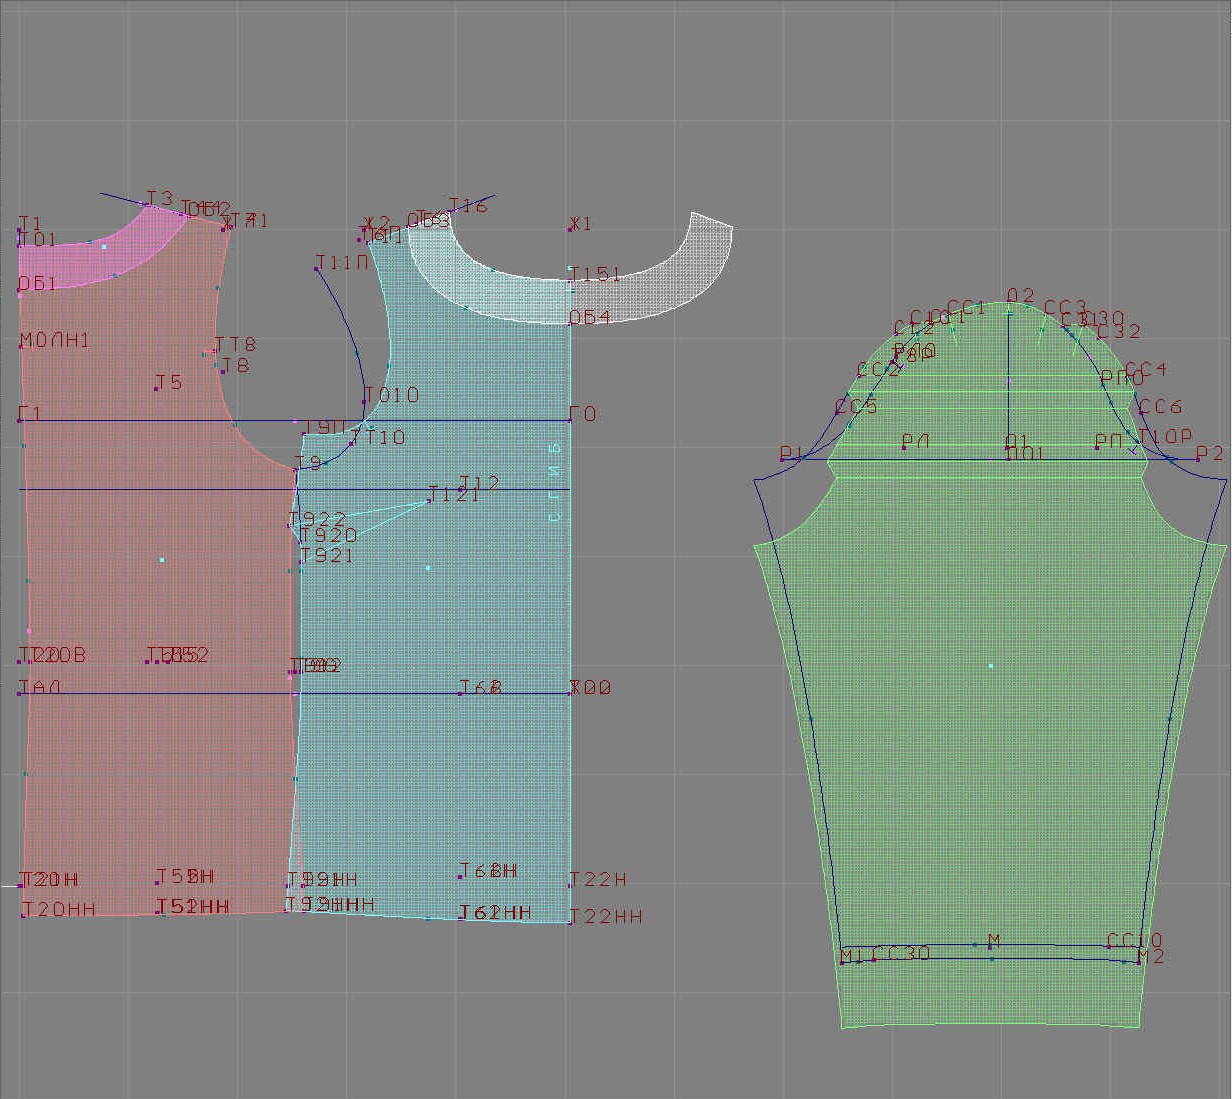Click point Г0 on chest line
The image size is (1232, 1099).
(x=570, y=420)
